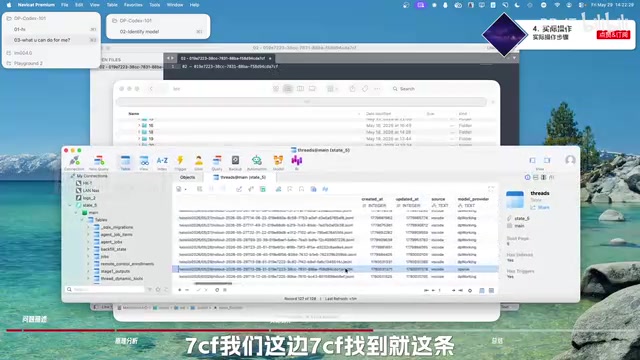Click the Model toolbar icon

[x=278, y=162]
